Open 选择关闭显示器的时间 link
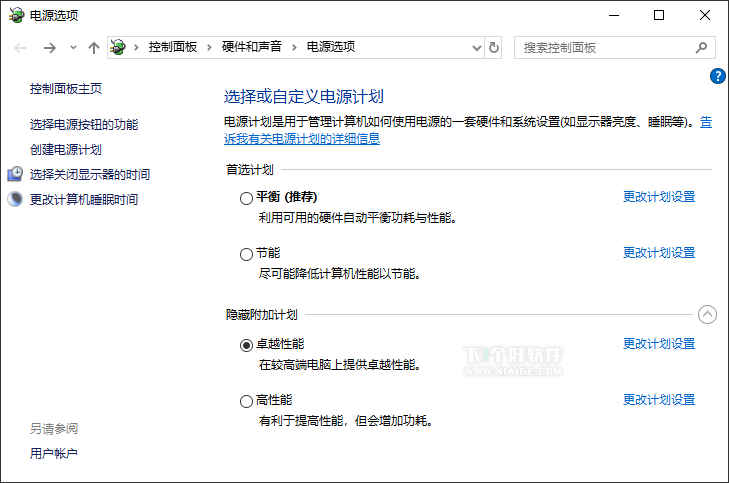This screenshot has width=729, height=483. click(x=90, y=174)
